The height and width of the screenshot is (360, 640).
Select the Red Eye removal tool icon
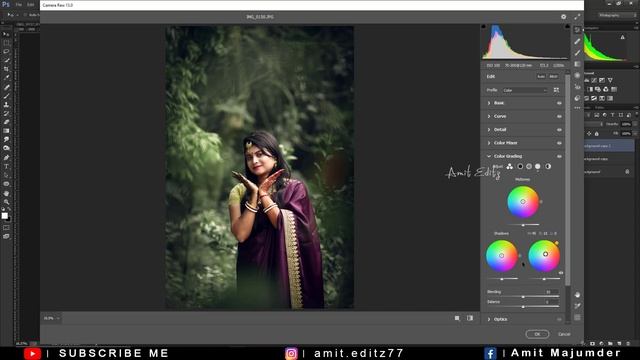coord(577,87)
